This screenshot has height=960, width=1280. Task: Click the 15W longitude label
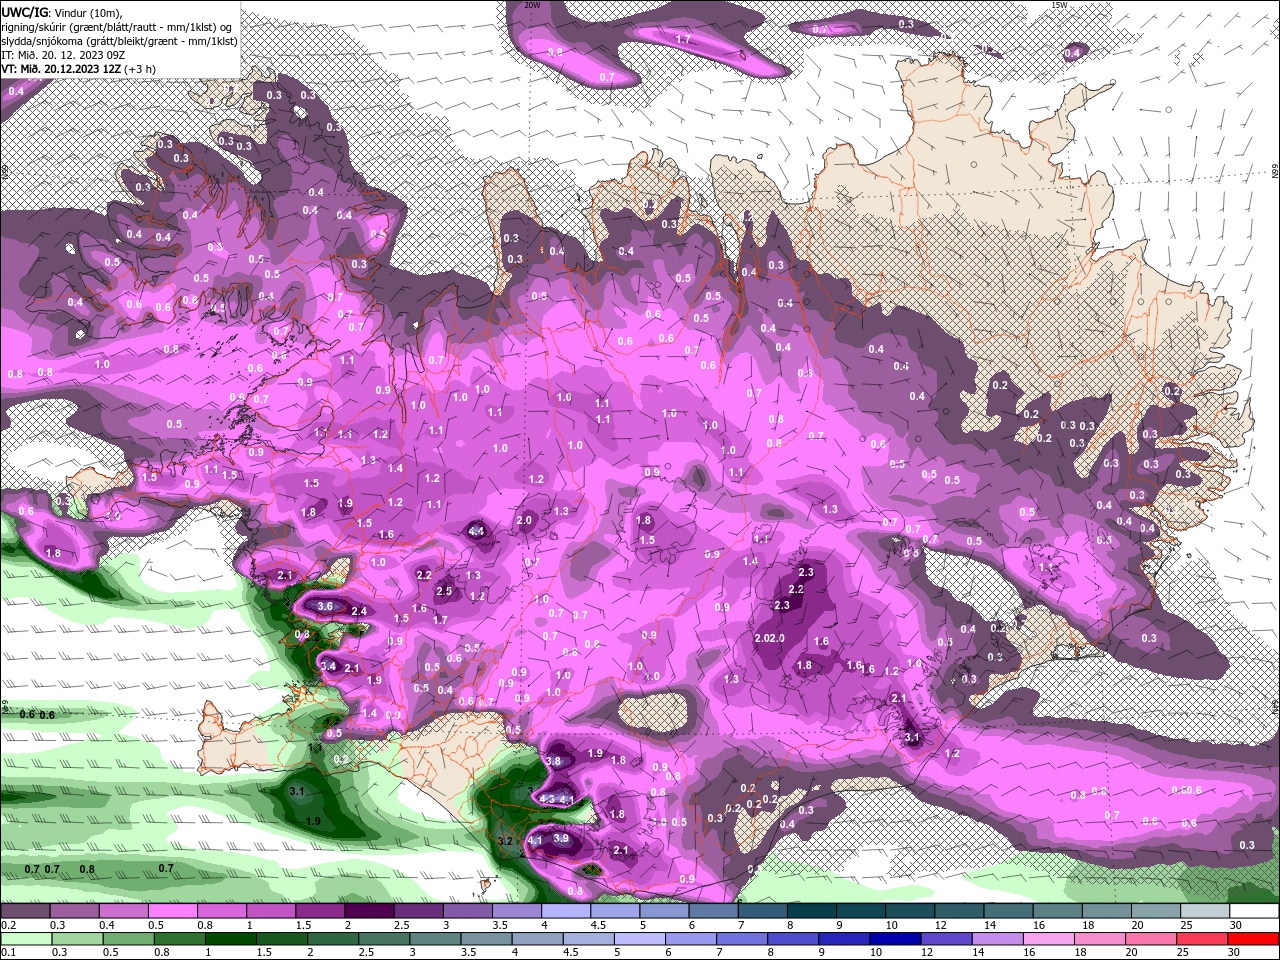[x=1059, y=5]
